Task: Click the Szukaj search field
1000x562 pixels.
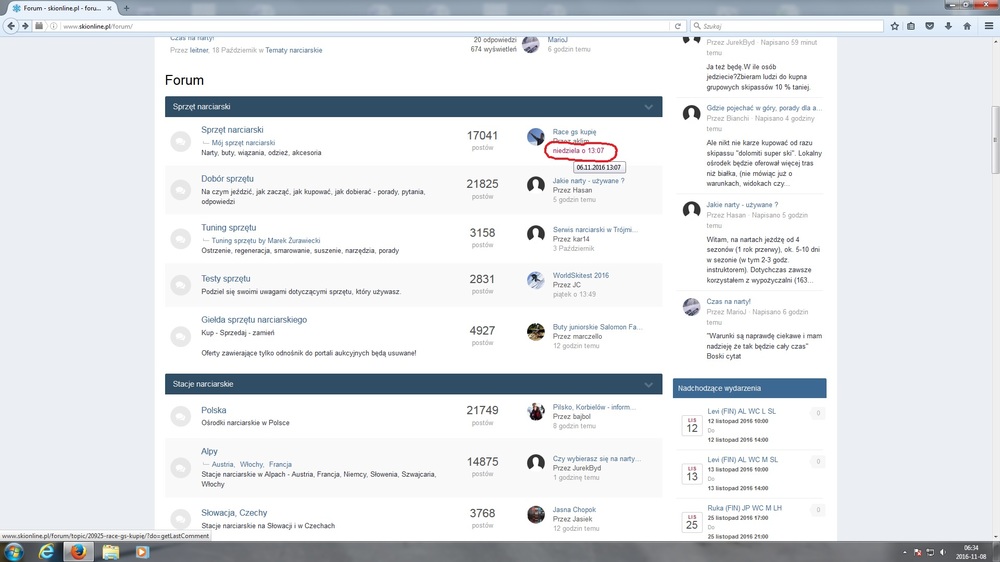Action: (x=788, y=26)
